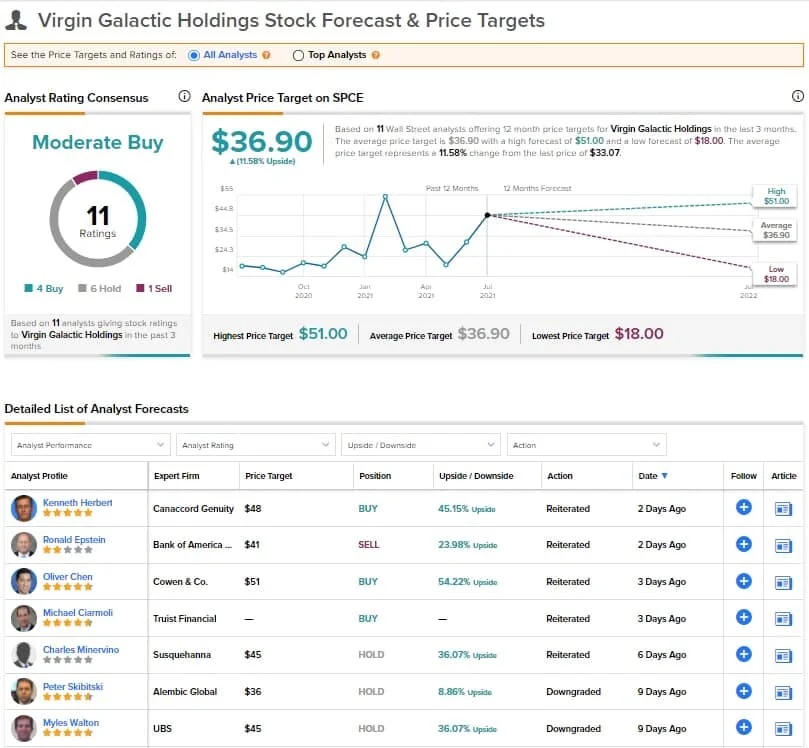Click the help icon next to Top Analysts

coord(376,55)
